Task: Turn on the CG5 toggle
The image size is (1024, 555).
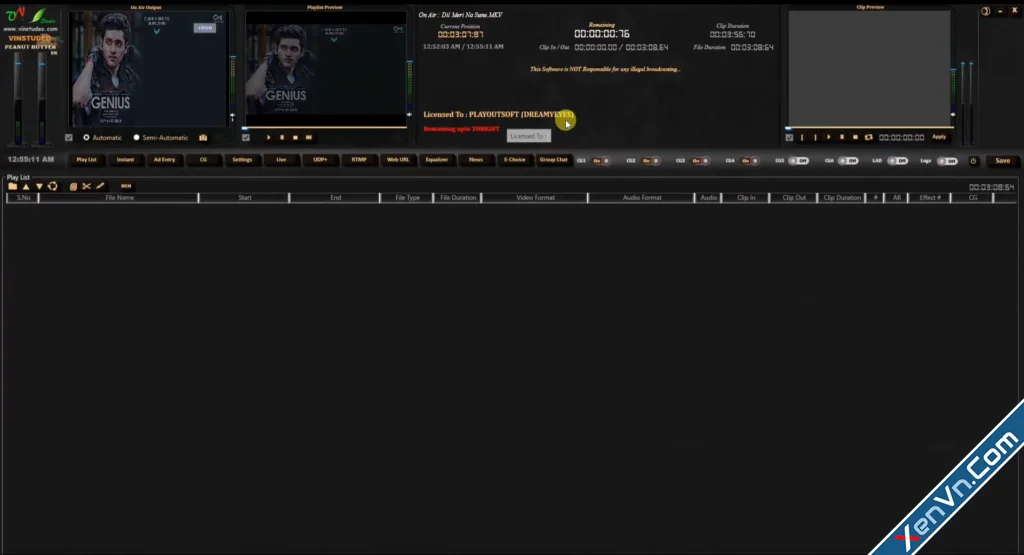Action: [799, 161]
